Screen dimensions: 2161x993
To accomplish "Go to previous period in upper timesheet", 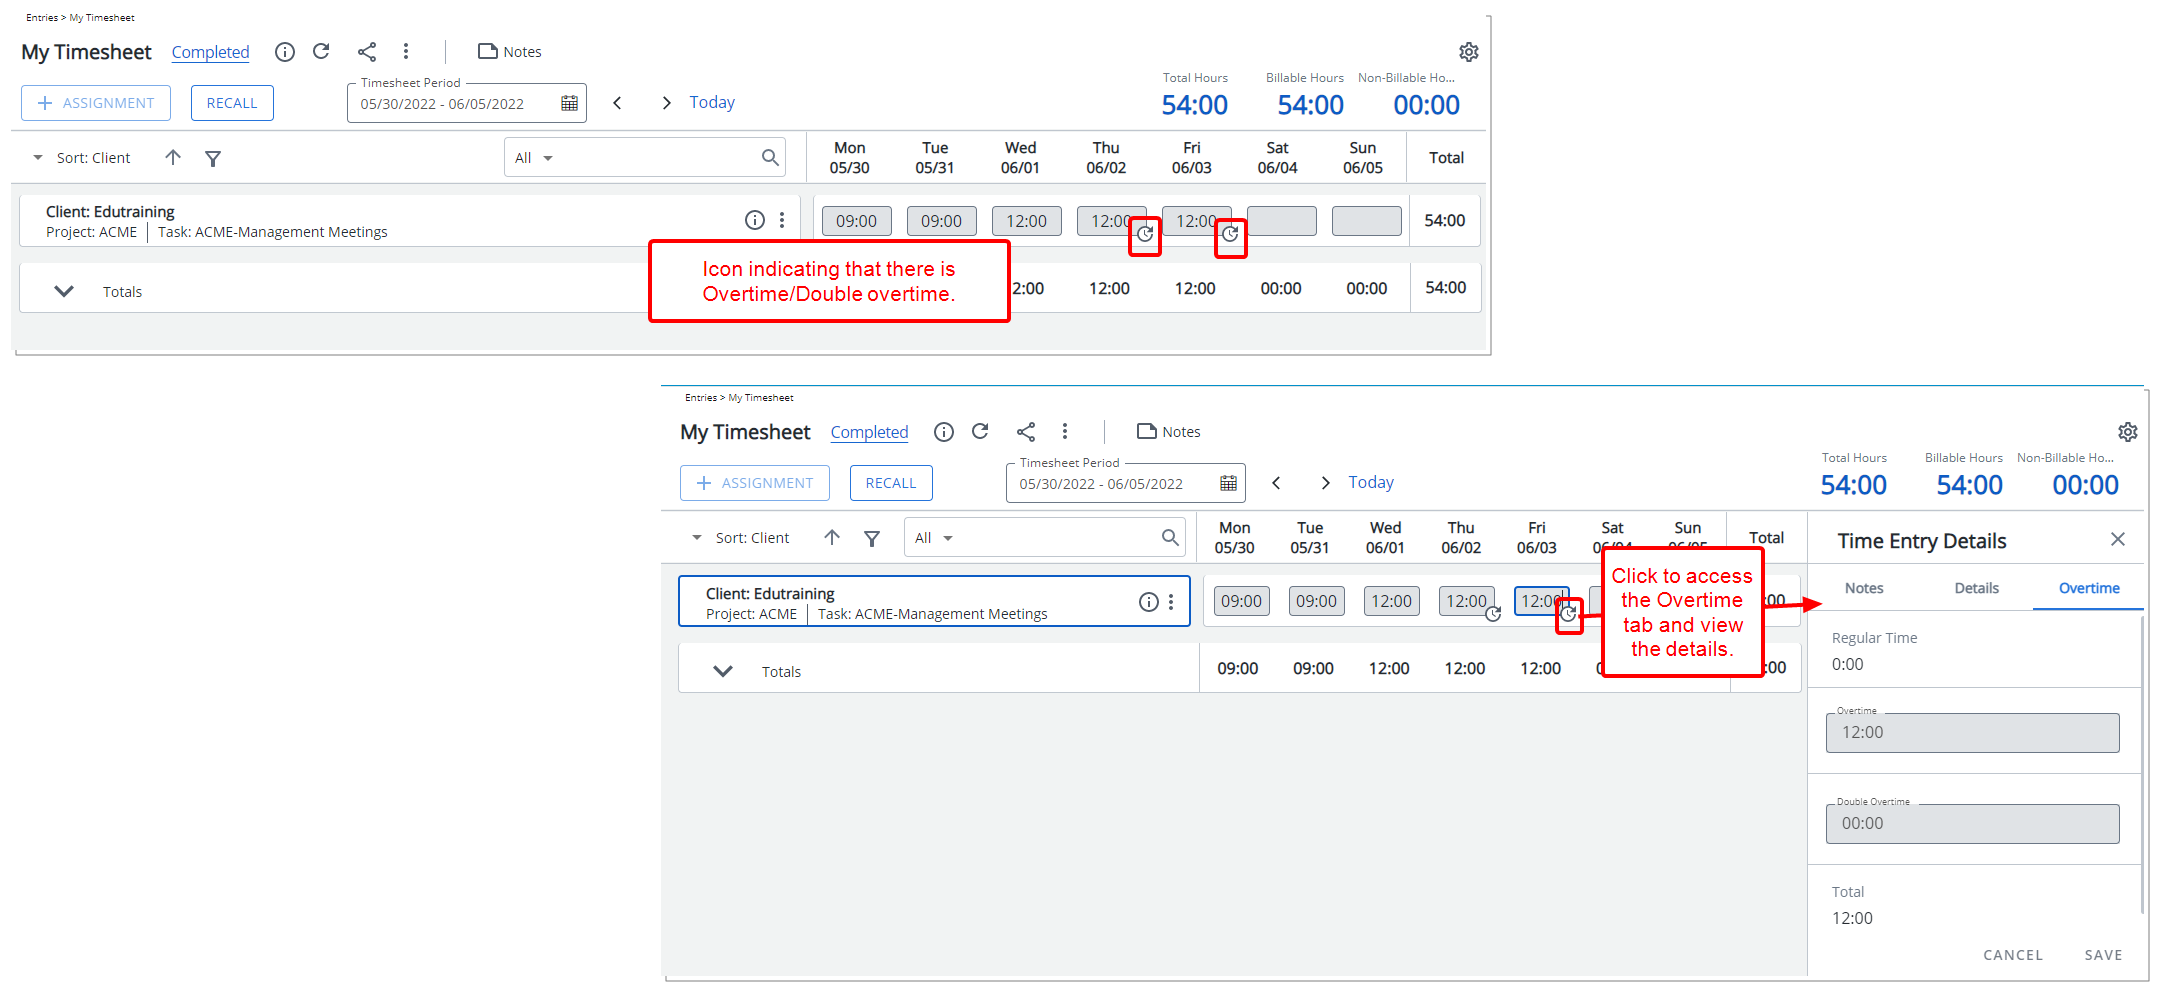I will [617, 103].
